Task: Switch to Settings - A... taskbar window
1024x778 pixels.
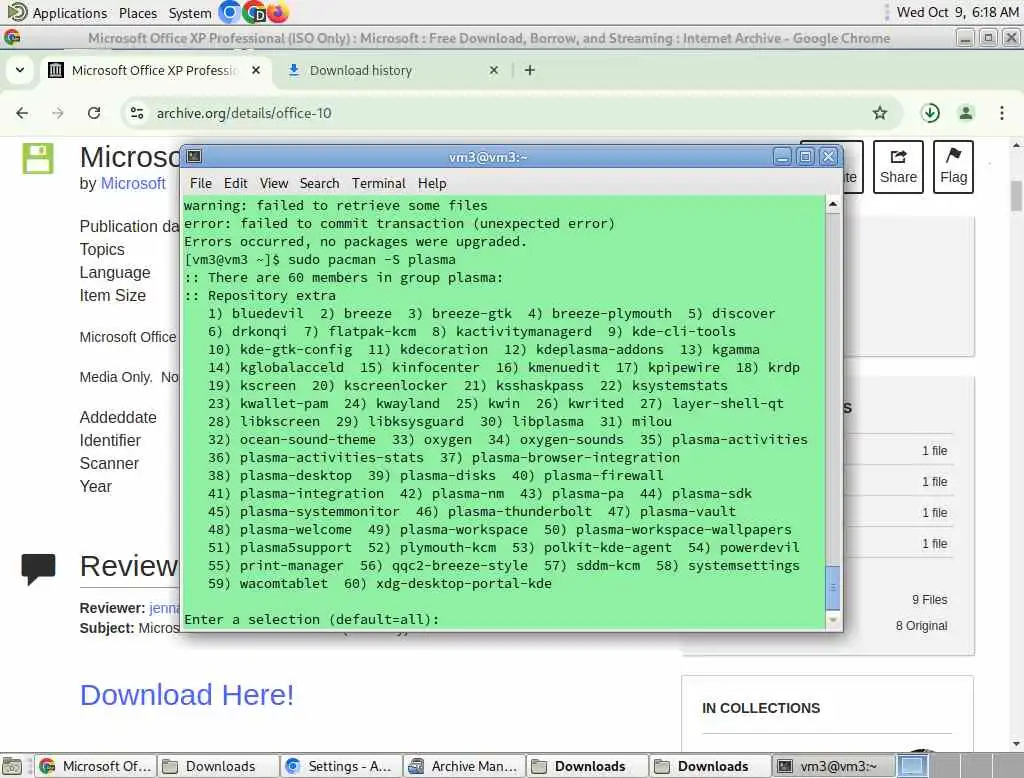Action: point(340,766)
